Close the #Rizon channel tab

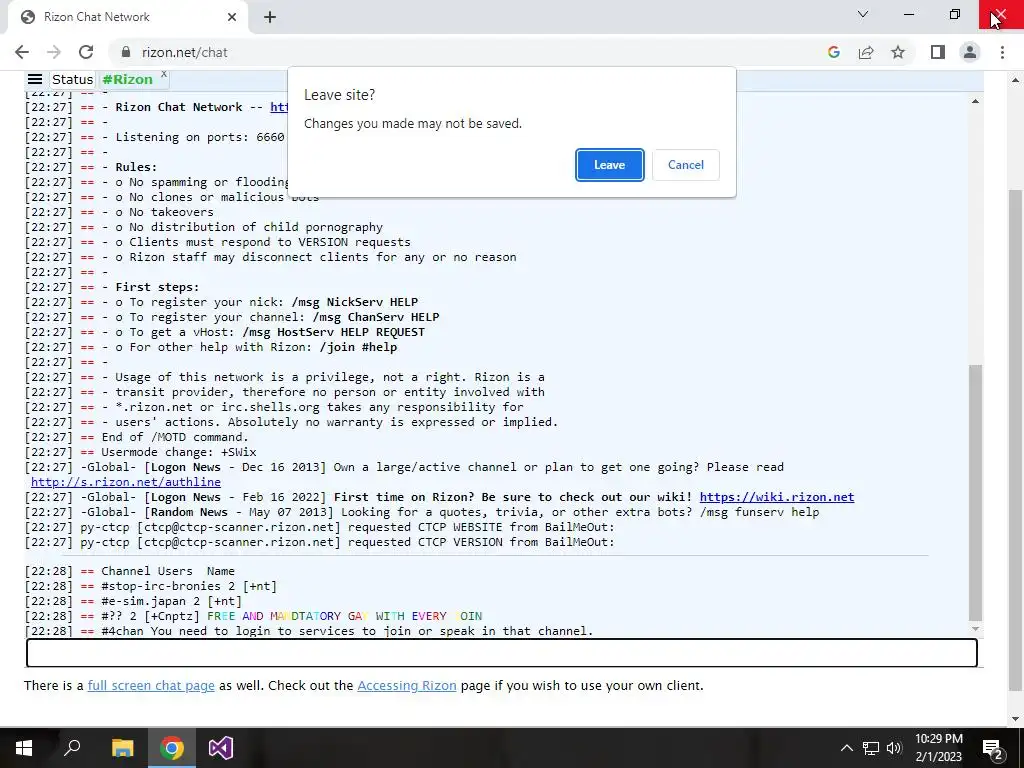click(164, 74)
